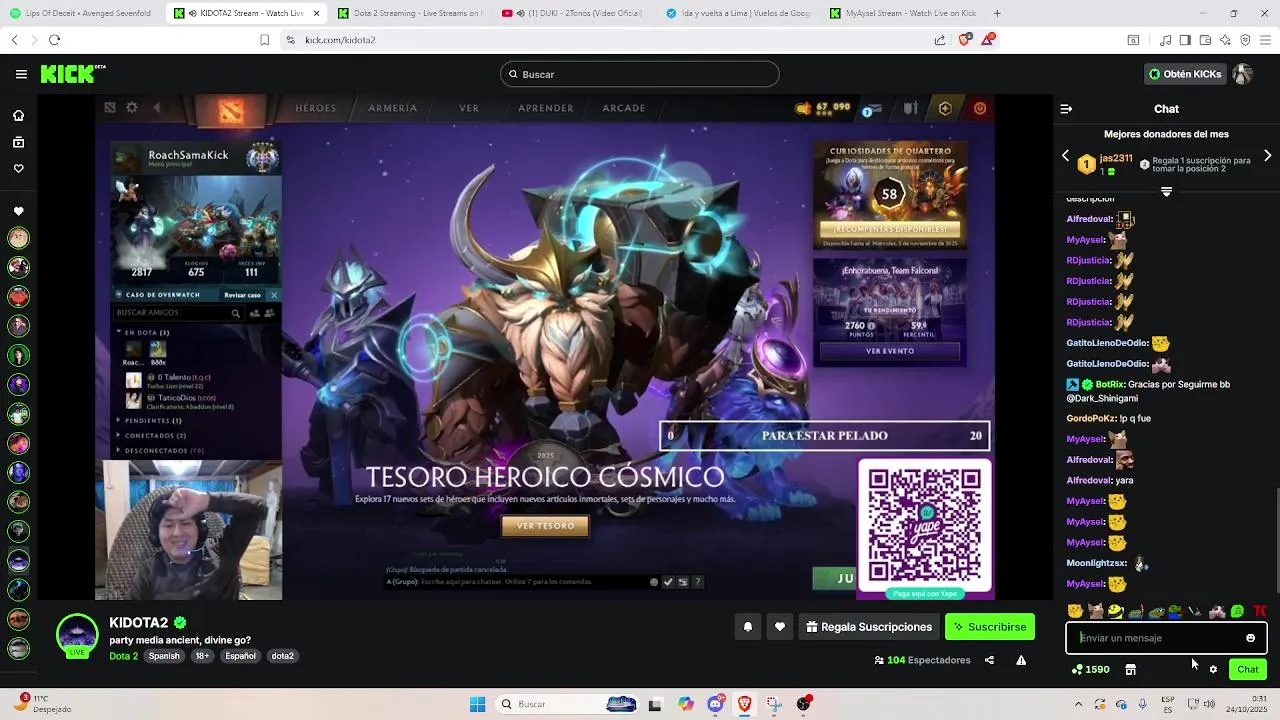The image size is (1280, 720).
Task: Open a new browser tab
Action: tap(996, 13)
